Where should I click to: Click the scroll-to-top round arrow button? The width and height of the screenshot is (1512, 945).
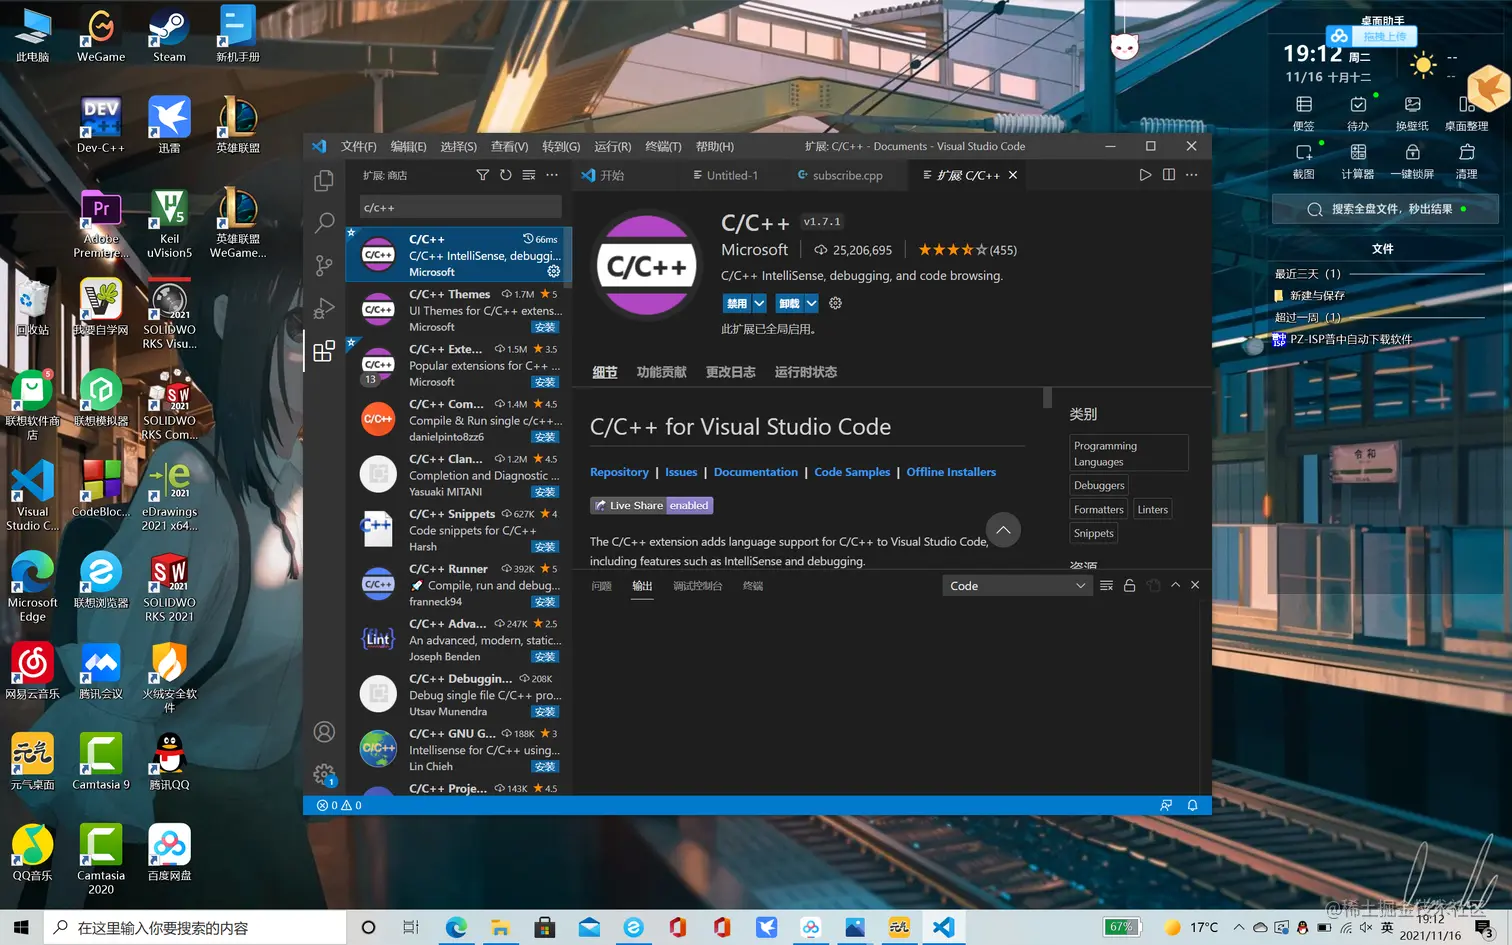coord(1003,529)
